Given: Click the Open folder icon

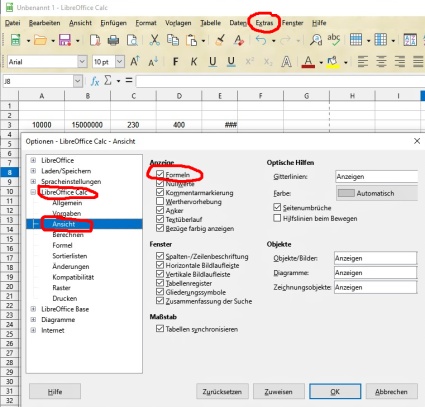Looking at the screenshot, I should point(40,40).
